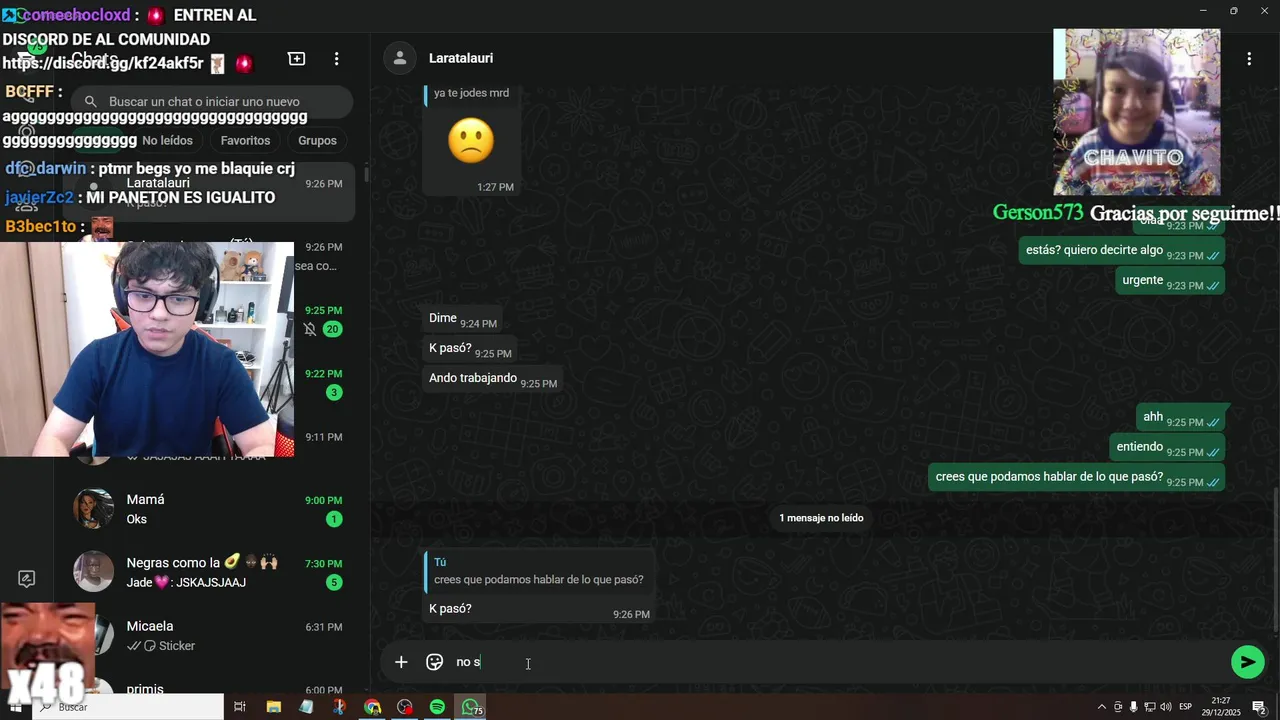The image size is (1280, 720).
Task: Click the '1 mensaje no leído' divider label
Action: pos(821,518)
